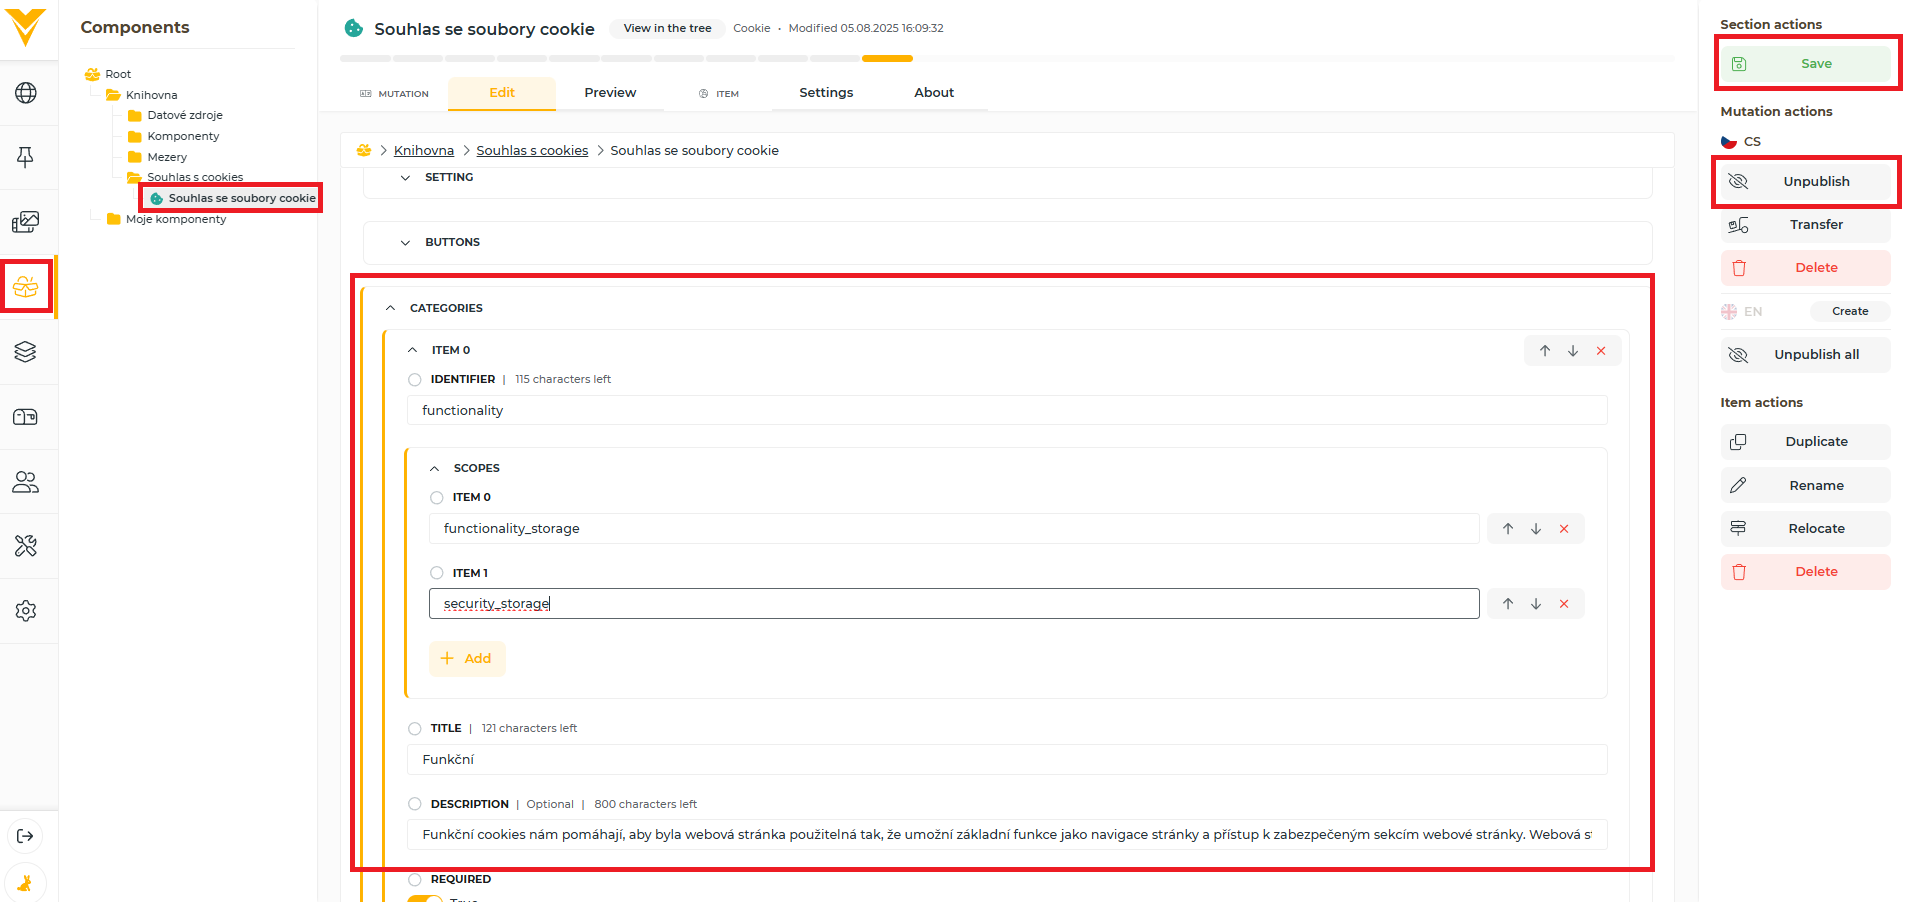Follow the Knihovna breadcrumb link
The height and width of the screenshot is (902, 1908).
coord(424,151)
